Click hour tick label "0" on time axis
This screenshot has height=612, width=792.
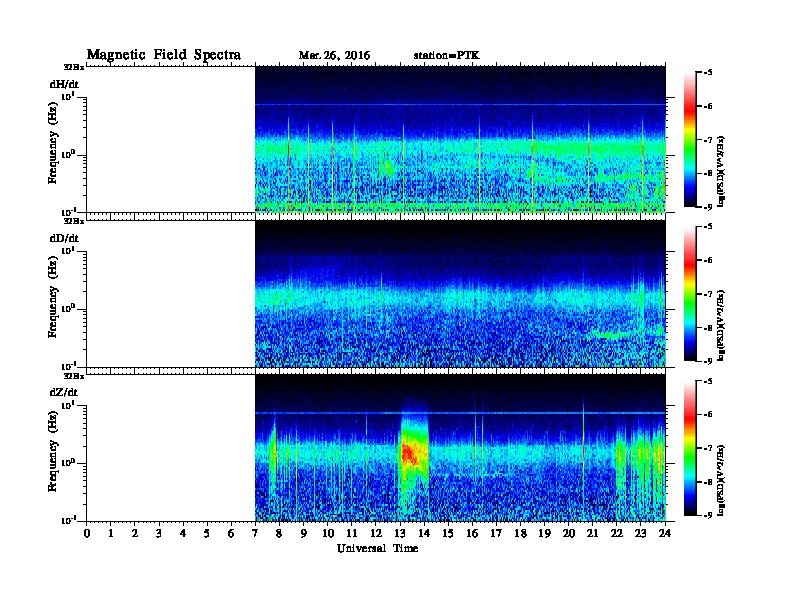click(x=87, y=534)
